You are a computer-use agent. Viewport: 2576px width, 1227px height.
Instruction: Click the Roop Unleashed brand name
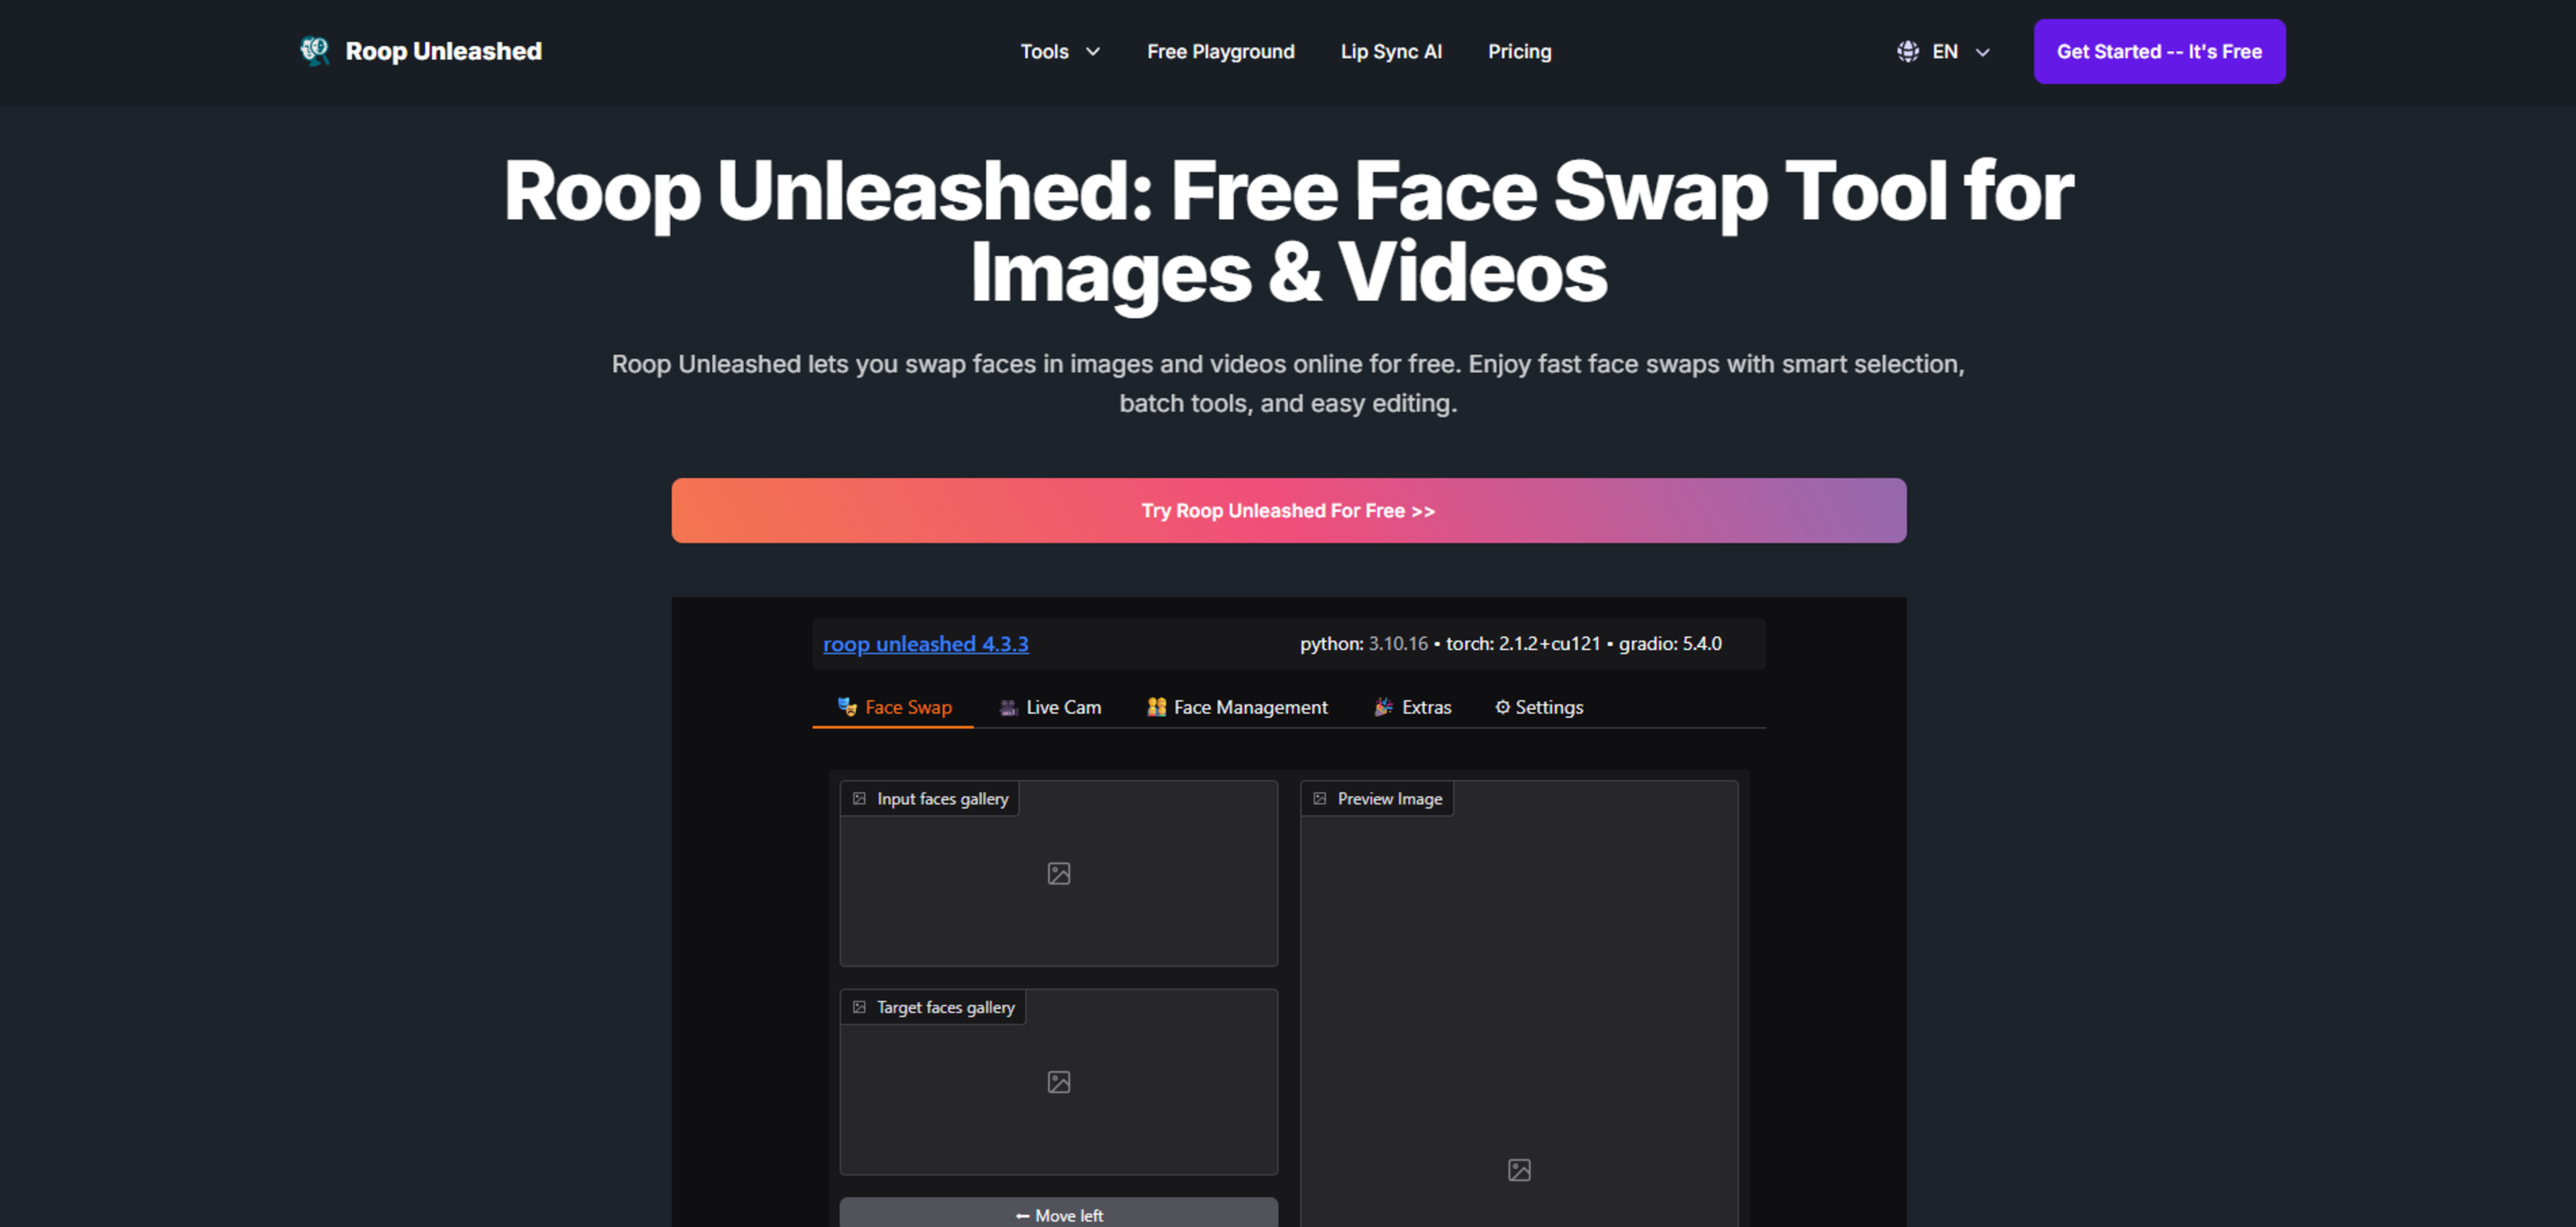click(443, 51)
